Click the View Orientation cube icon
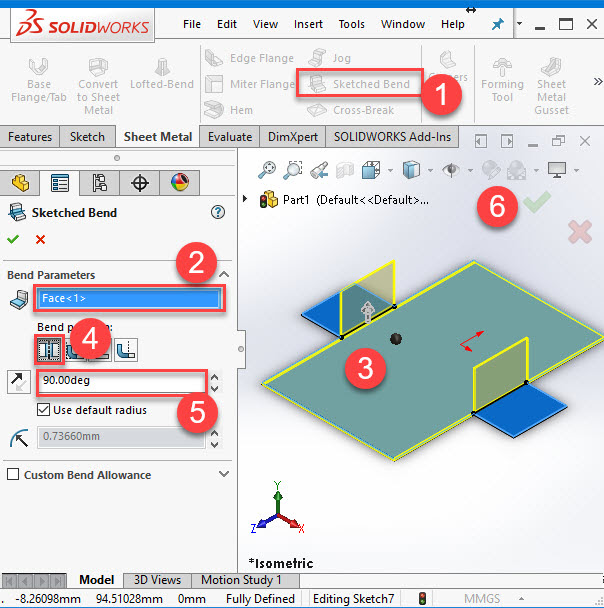This screenshot has height=608, width=604. pos(371,170)
